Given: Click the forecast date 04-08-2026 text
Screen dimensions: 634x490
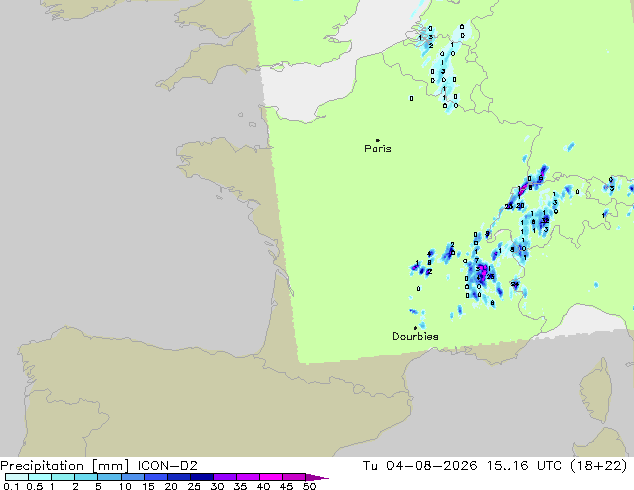Looking at the screenshot, I should click(431, 466).
